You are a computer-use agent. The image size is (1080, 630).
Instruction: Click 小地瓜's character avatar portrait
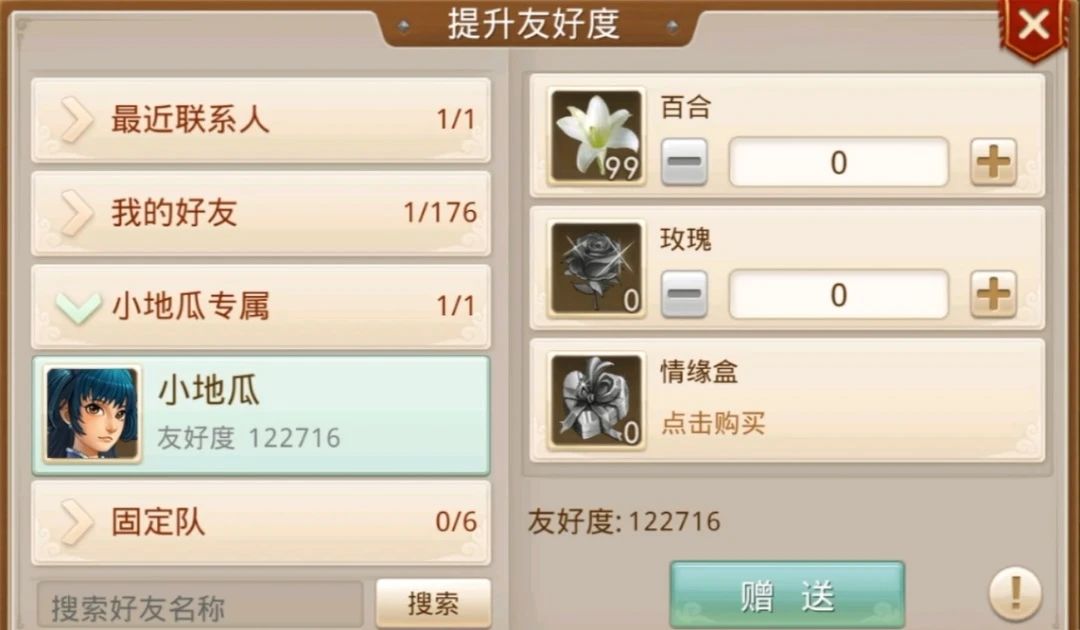coord(92,414)
